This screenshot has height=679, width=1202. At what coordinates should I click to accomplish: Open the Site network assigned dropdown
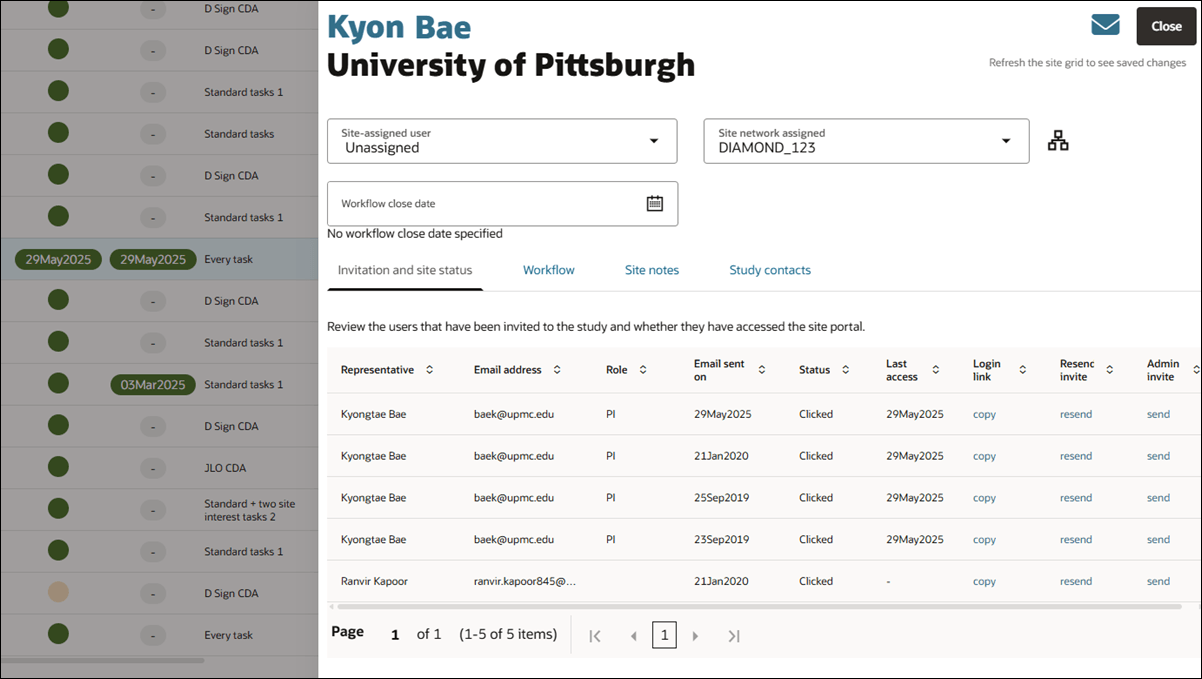1006,140
